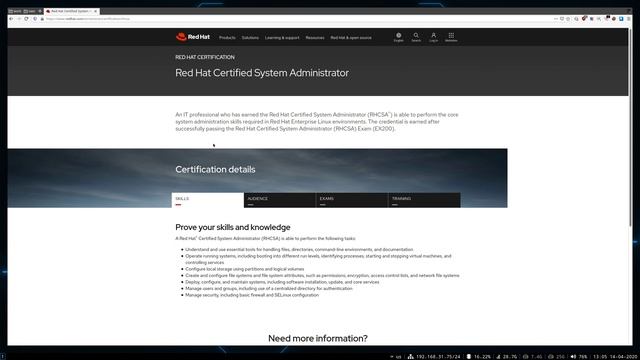This screenshot has height=360, width=640.
Task: Click Red Hat Certified System Administrator heading
Action: (x=262, y=73)
